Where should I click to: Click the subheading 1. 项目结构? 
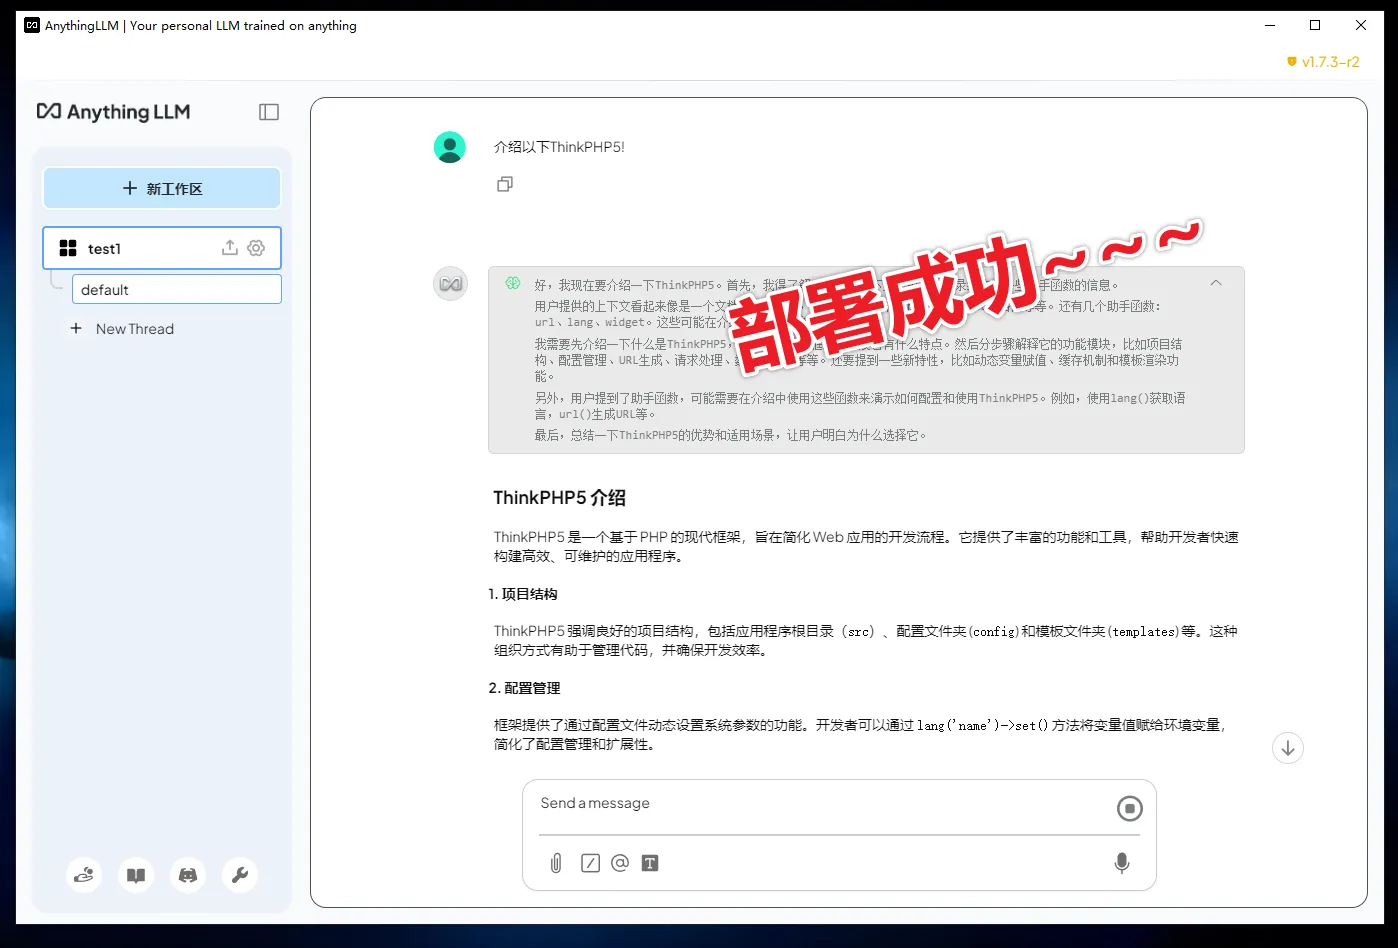point(523,594)
